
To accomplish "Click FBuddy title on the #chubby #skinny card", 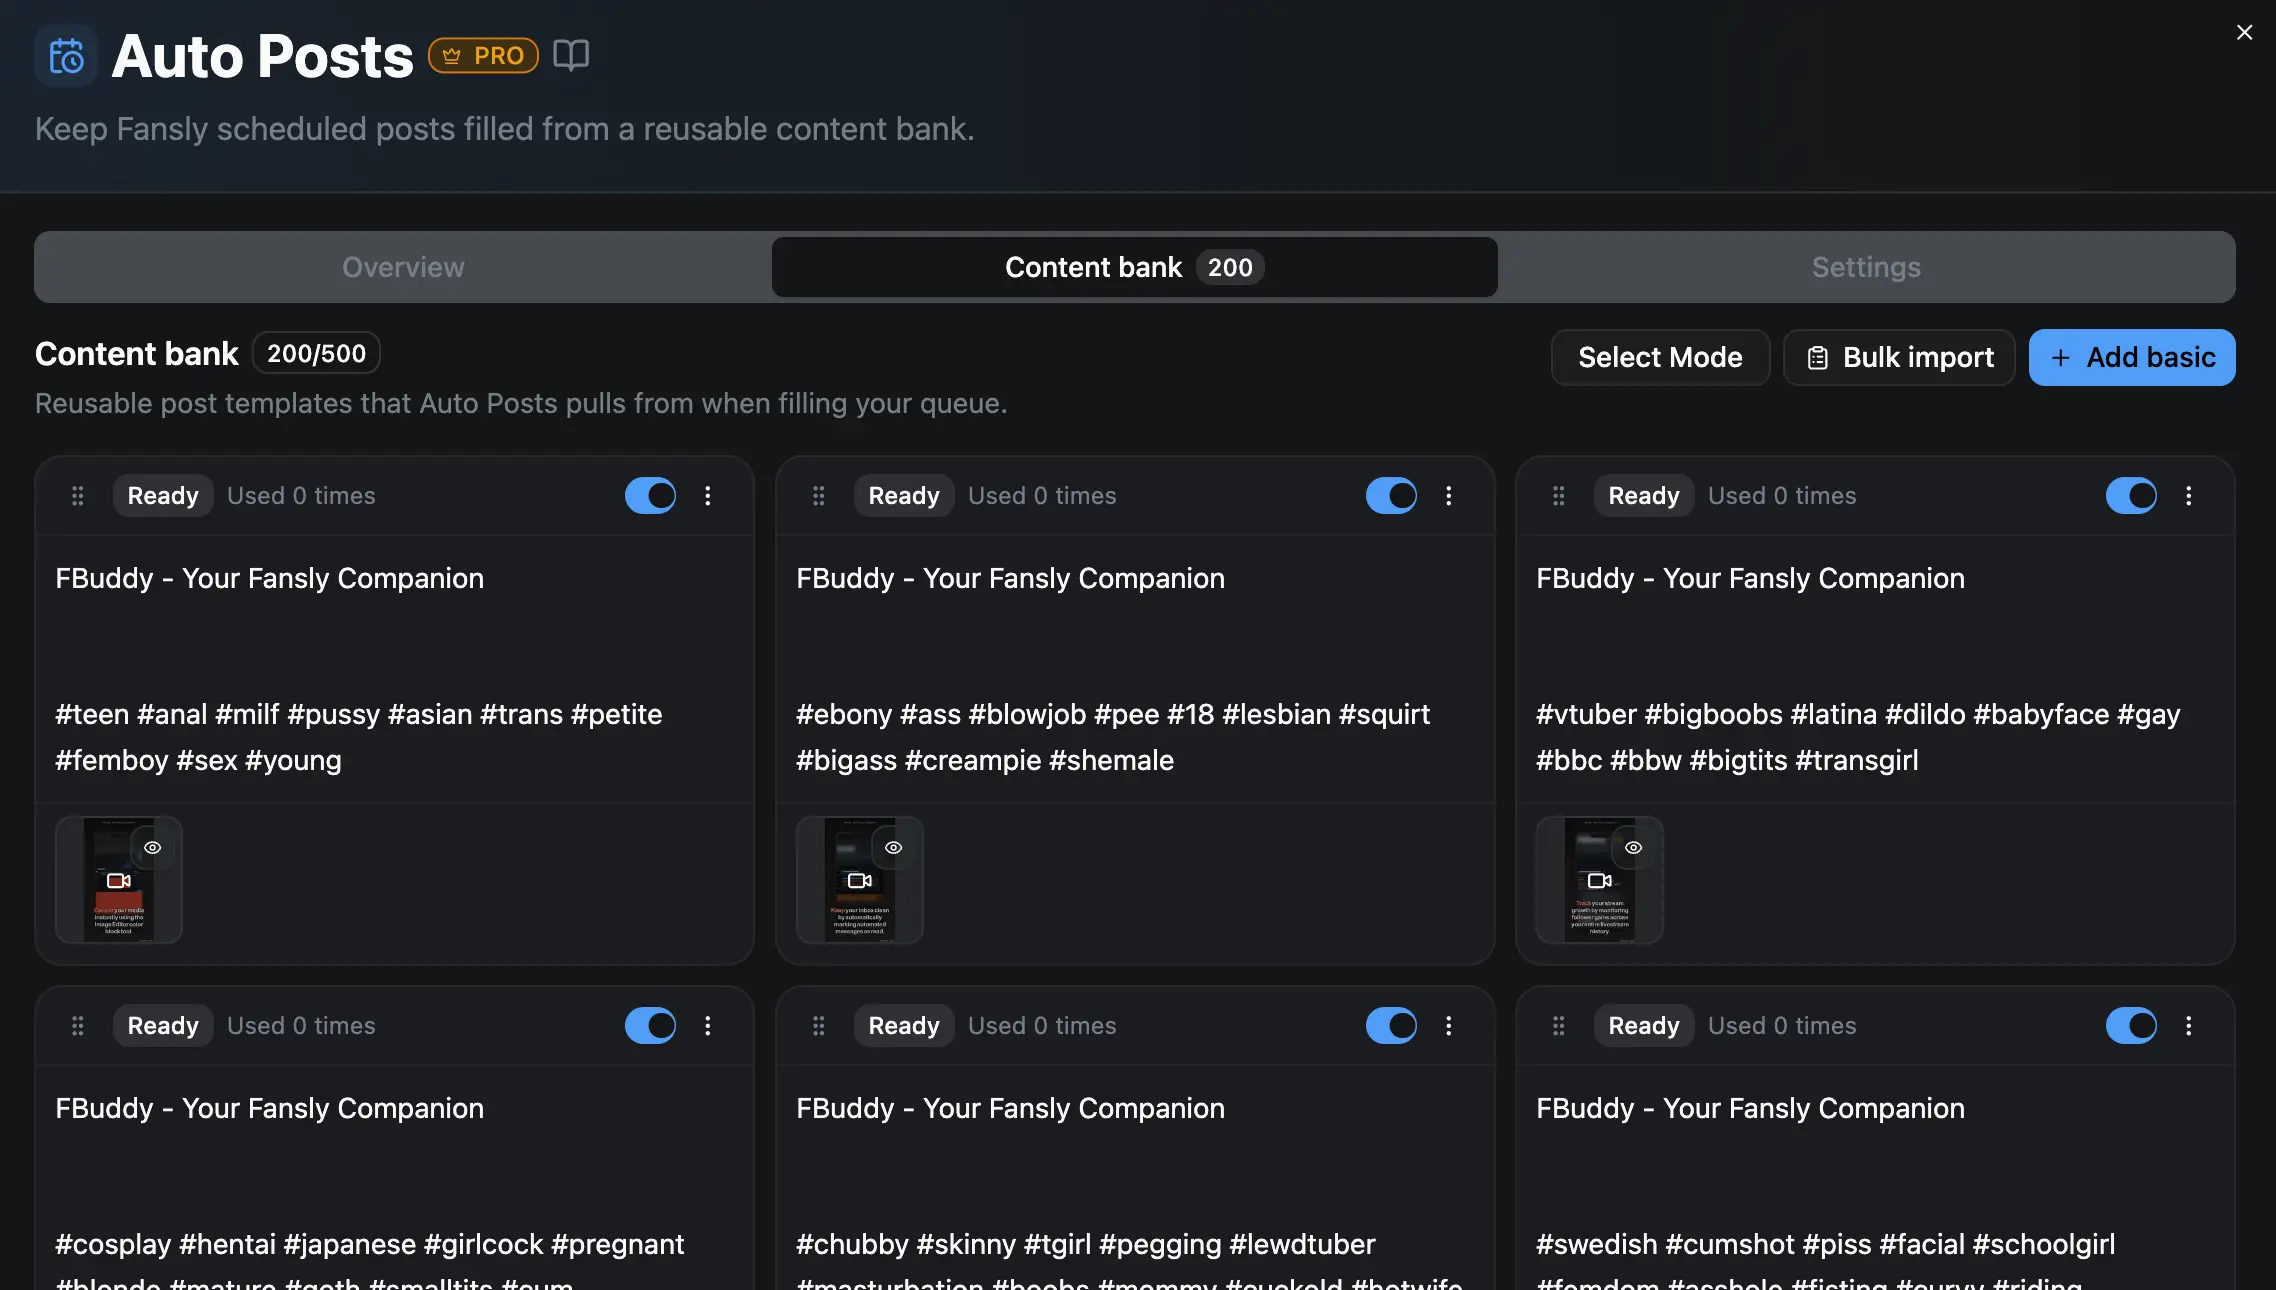I will tap(1010, 1108).
